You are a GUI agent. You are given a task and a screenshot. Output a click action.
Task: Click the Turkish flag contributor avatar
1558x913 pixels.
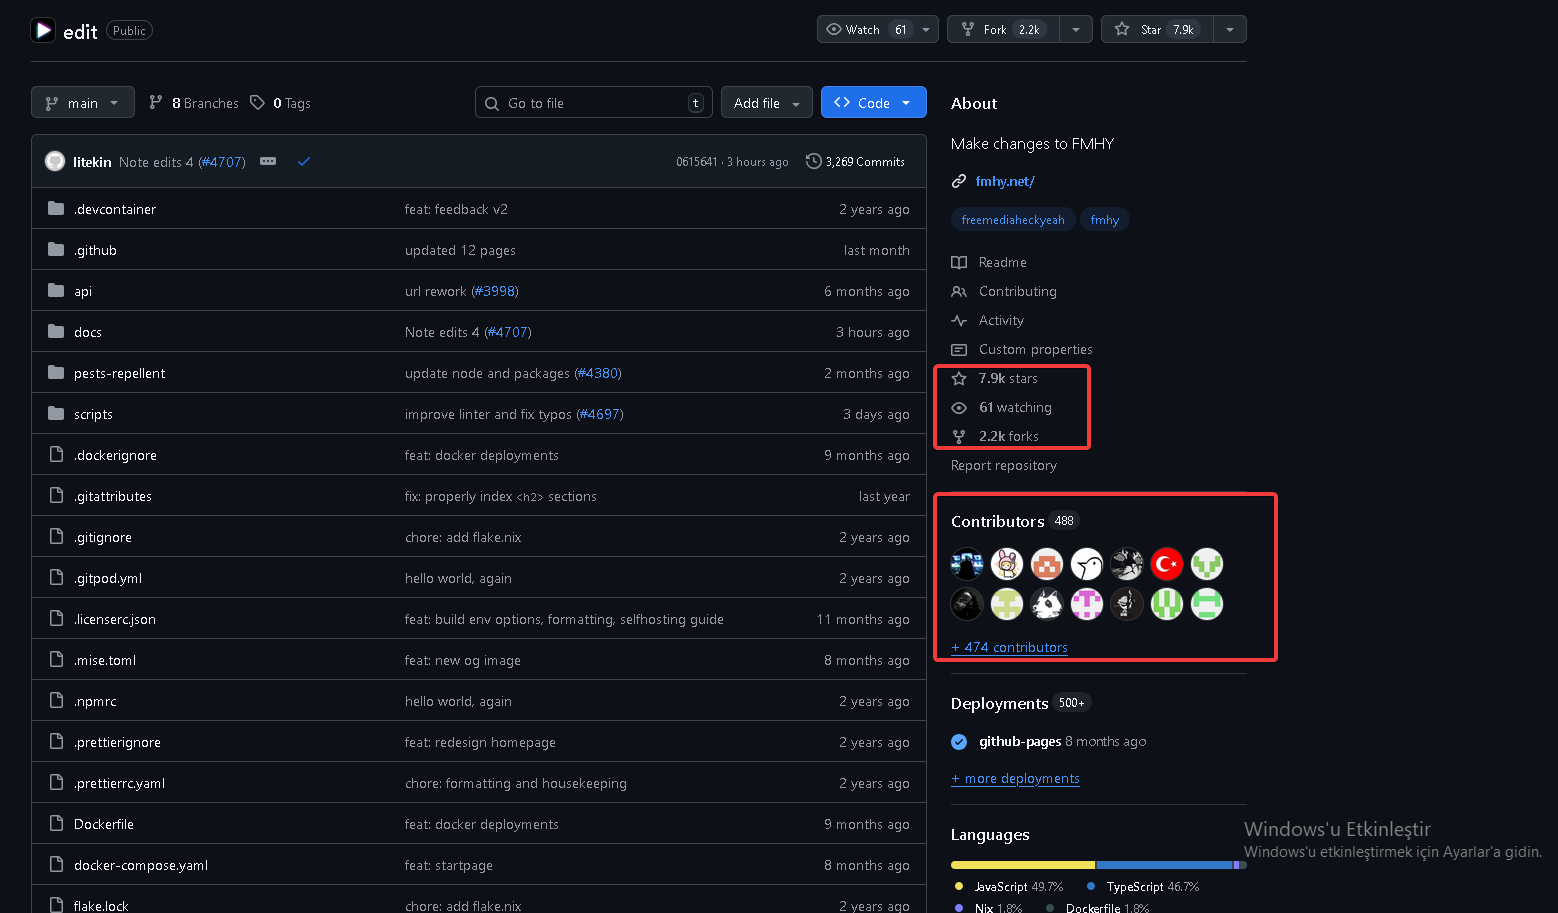click(1167, 564)
